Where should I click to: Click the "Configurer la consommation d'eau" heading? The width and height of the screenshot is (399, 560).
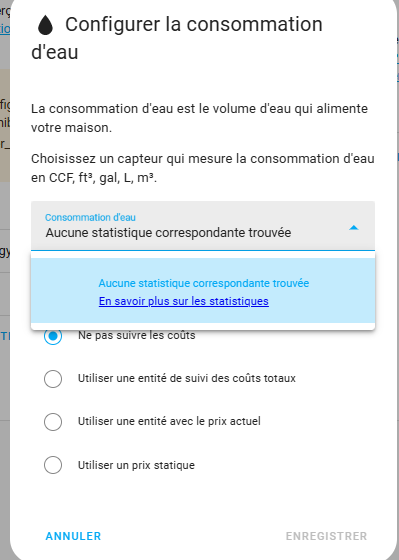click(x=177, y=38)
